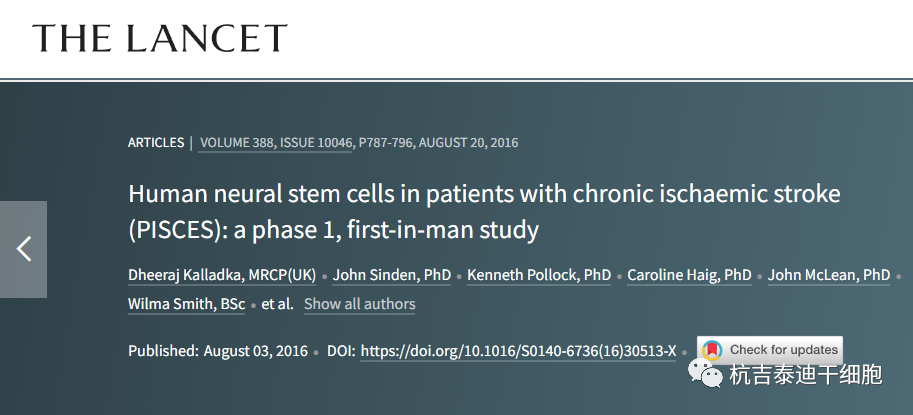The image size is (913, 415).
Task: Open the DOI link for this article
Action: [x=518, y=351]
